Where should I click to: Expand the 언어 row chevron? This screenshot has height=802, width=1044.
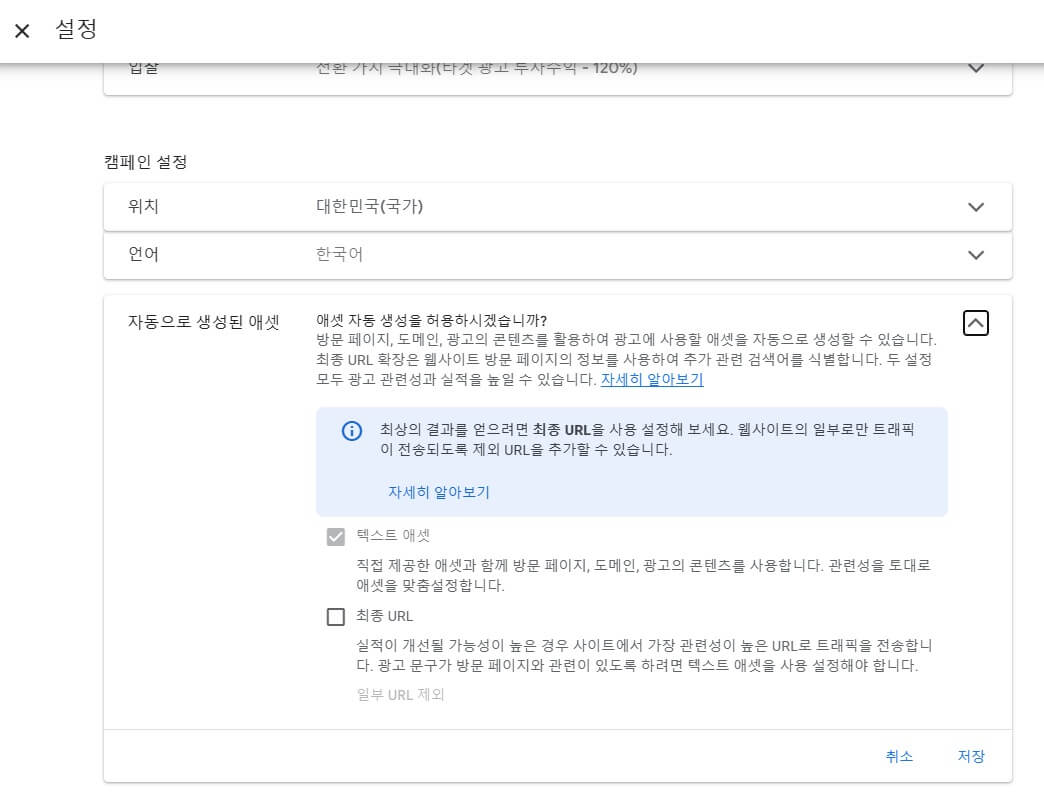point(975,255)
